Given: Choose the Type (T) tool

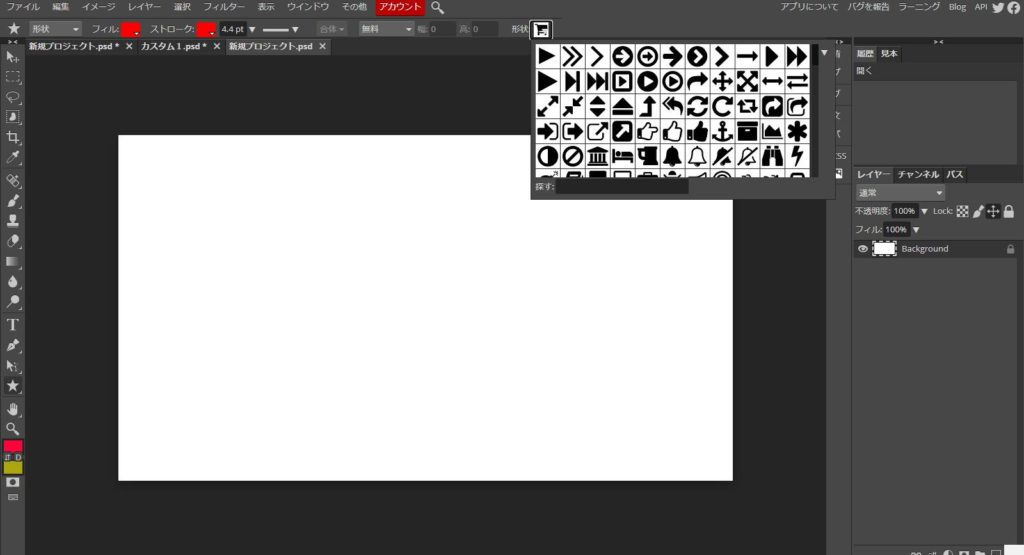Looking at the screenshot, I should pos(13,324).
